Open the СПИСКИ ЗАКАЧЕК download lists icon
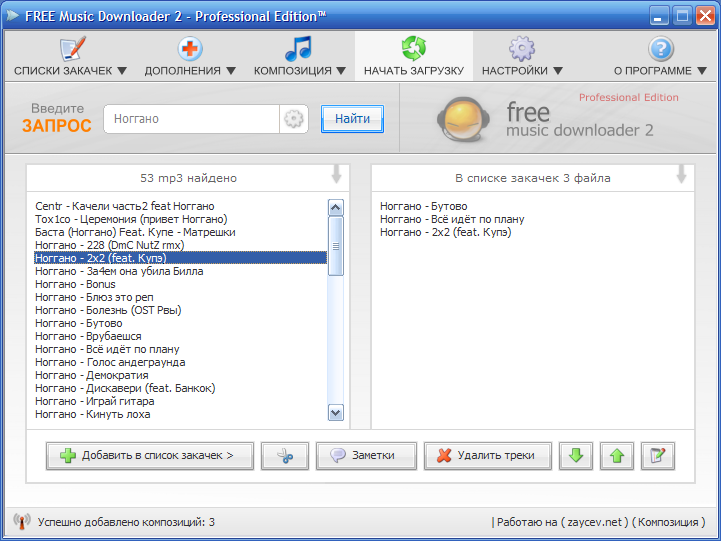Image resolution: width=721 pixels, height=541 pixels. [x=73, y=48]
